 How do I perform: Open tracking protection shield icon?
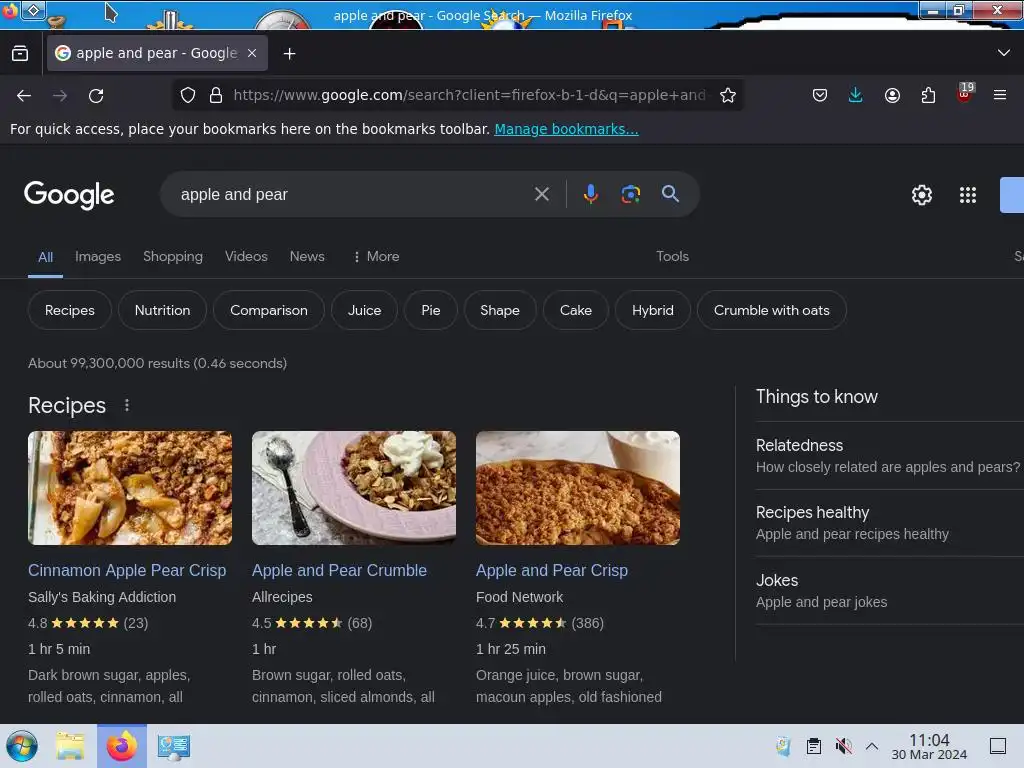click(x=187, y=95)
